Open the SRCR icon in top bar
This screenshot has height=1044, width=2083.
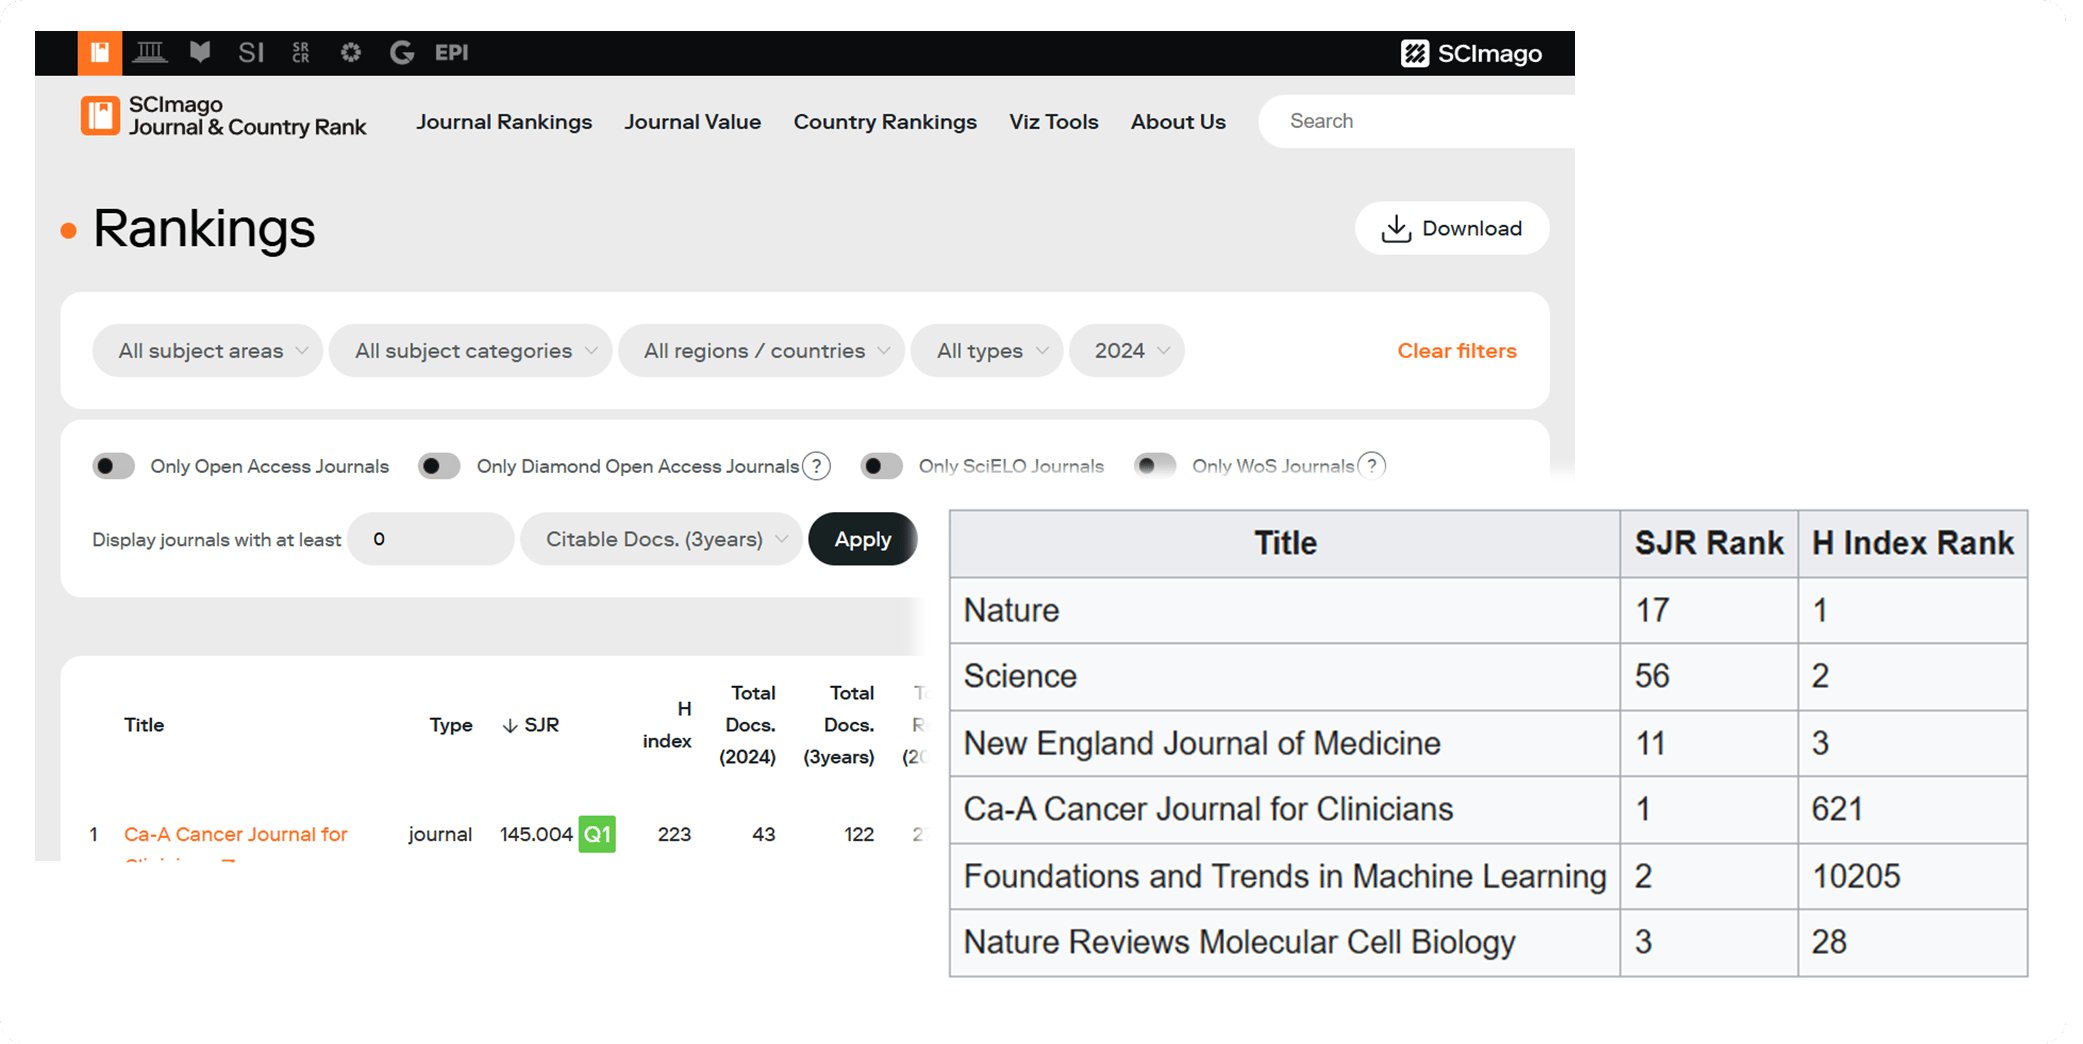(x=301, y=53)
